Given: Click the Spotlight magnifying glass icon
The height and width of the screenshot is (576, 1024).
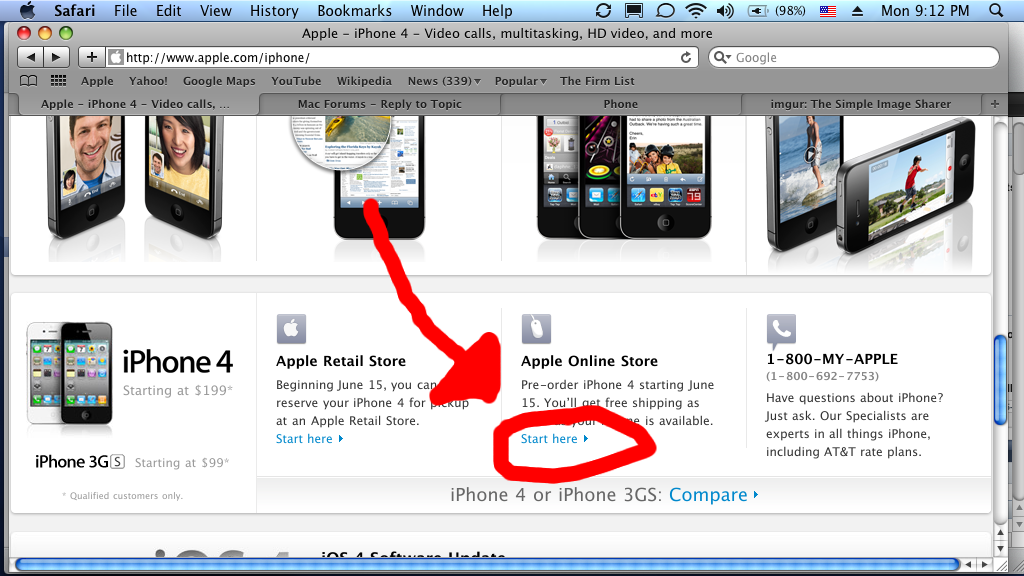Looking at the screenshot, I should 996,10.
